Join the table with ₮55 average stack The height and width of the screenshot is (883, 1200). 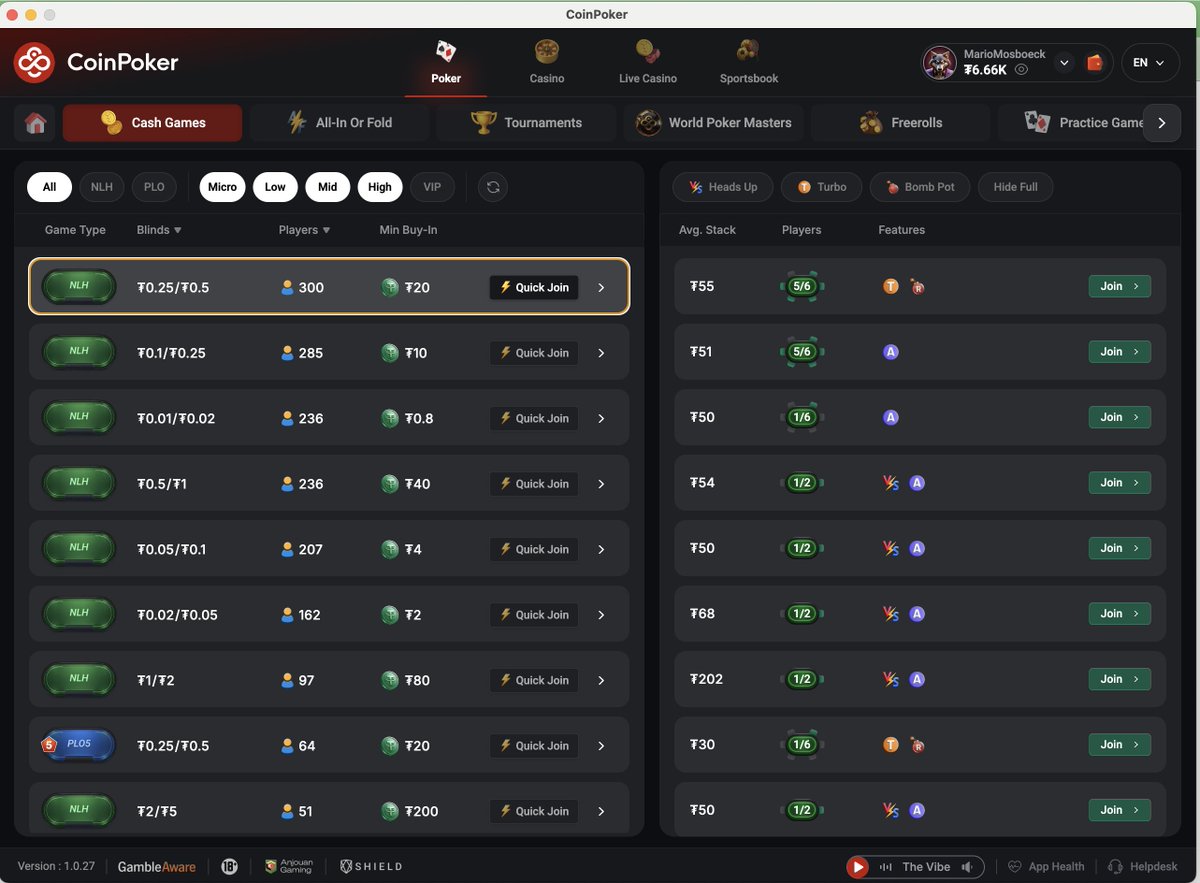point(1119,286)
